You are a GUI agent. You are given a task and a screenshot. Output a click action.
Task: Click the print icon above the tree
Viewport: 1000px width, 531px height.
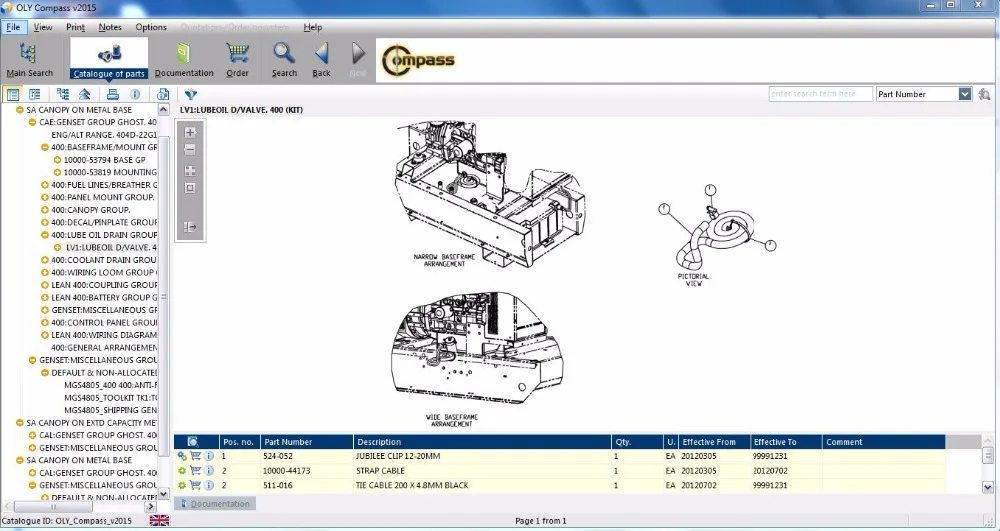pos(113,94)
